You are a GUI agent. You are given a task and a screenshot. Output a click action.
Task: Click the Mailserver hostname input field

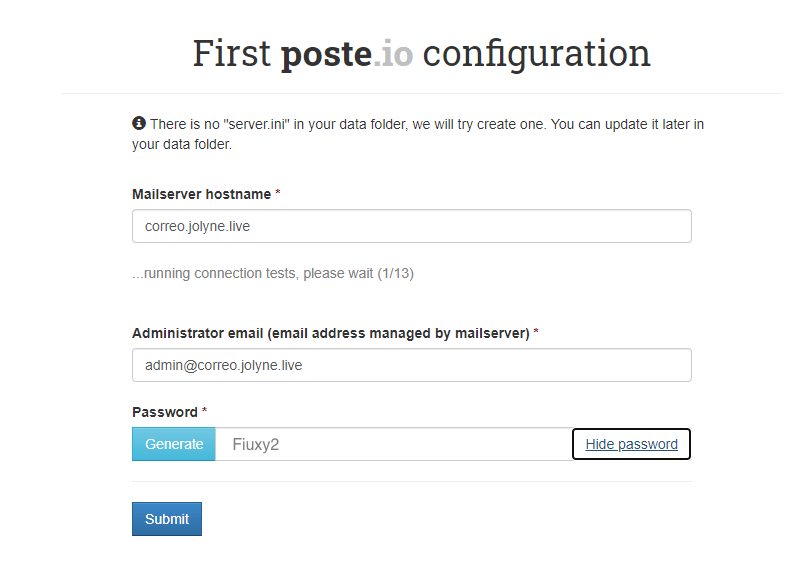coord(411,226)
